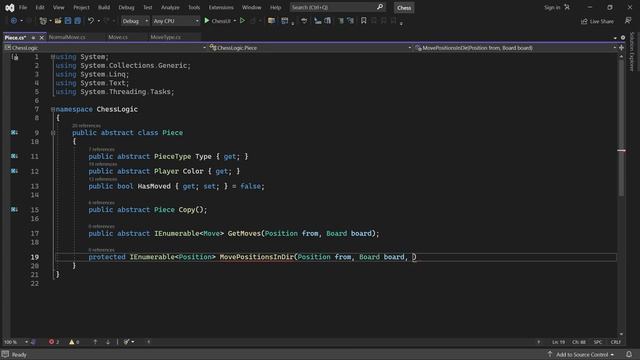Toggle the pin on the Piece.cs tab

33,38
